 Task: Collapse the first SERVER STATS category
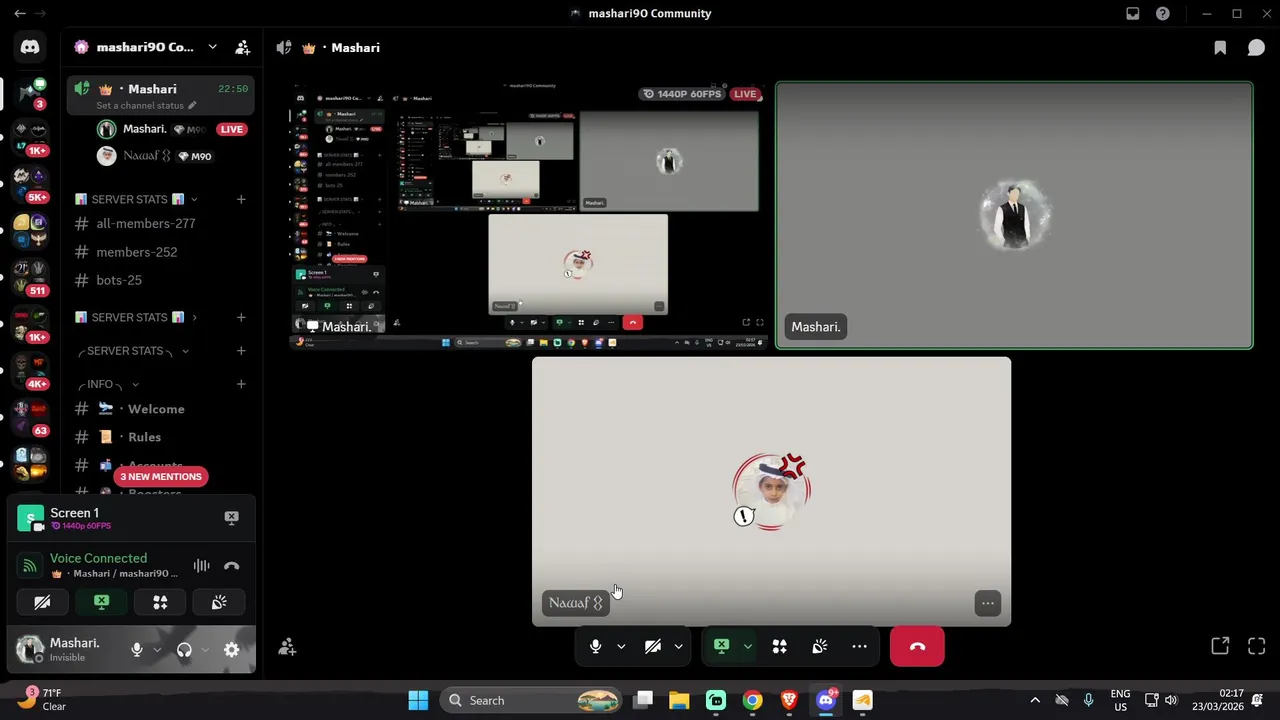point(135,199)
